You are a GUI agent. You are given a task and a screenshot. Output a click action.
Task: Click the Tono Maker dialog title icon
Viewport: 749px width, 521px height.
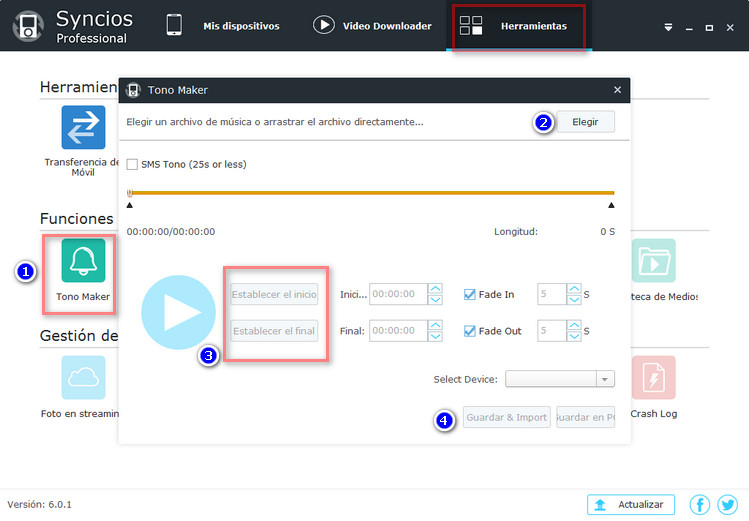[x=133, y=90]
